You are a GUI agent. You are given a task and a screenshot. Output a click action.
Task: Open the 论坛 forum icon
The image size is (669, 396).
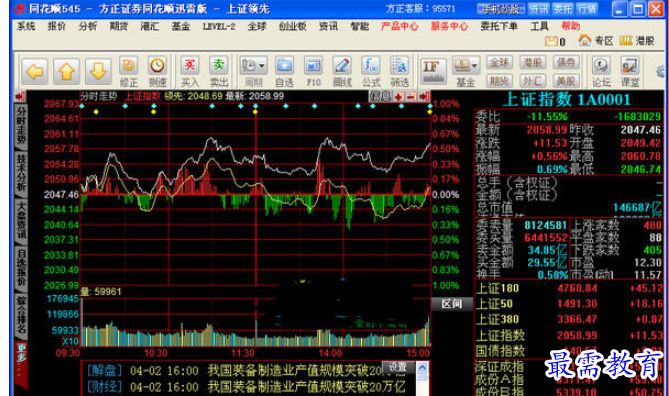601,71
